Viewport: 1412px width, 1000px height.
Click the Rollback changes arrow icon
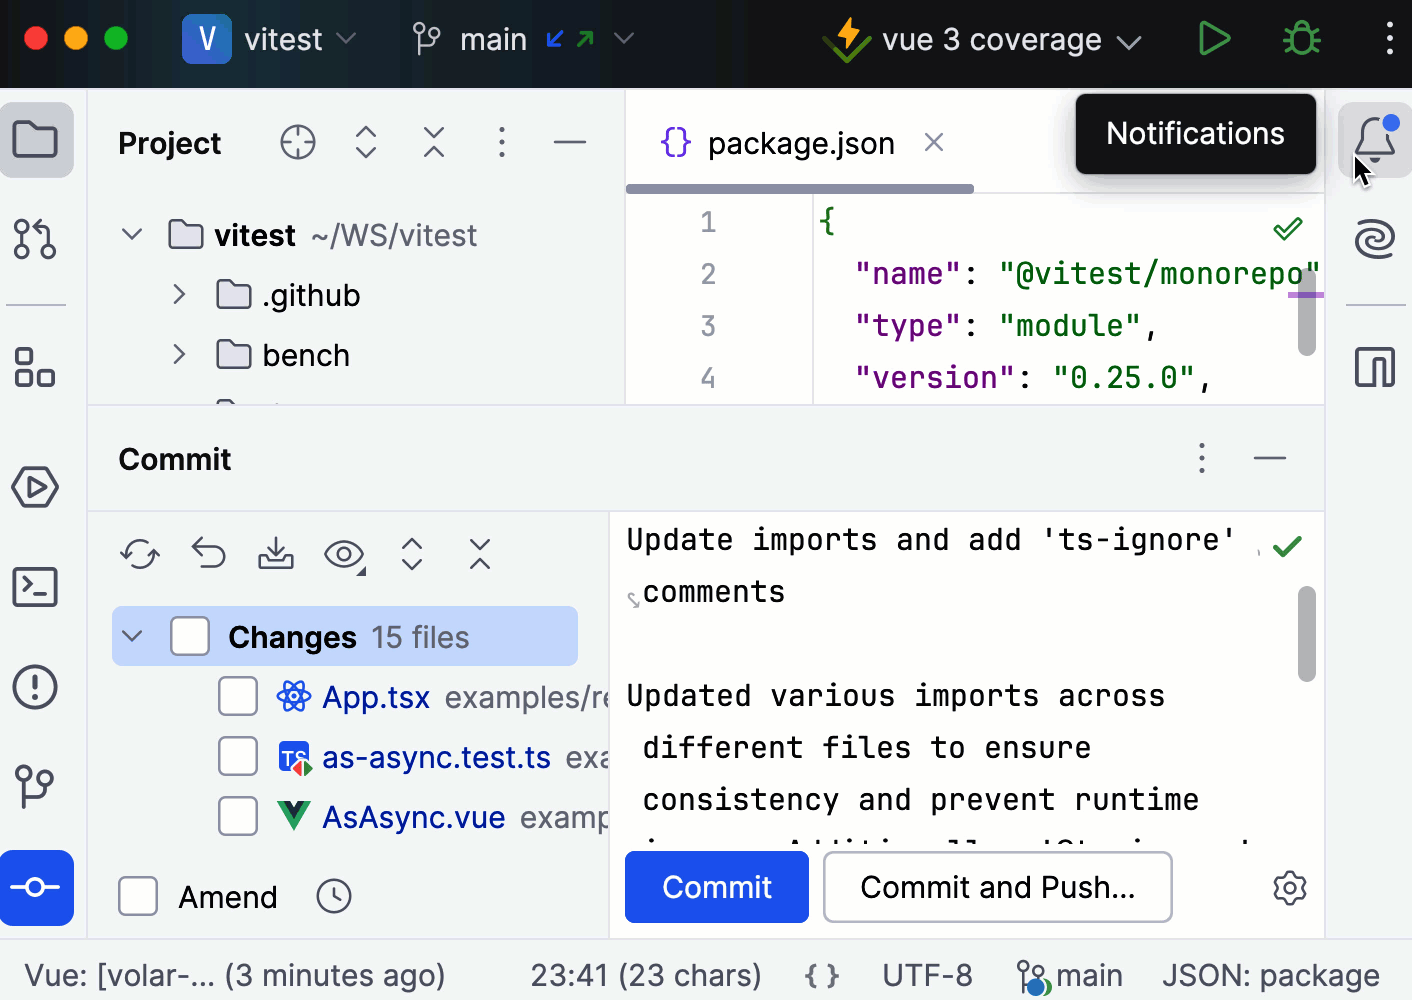pyautogui.click(x=209, y=553)
